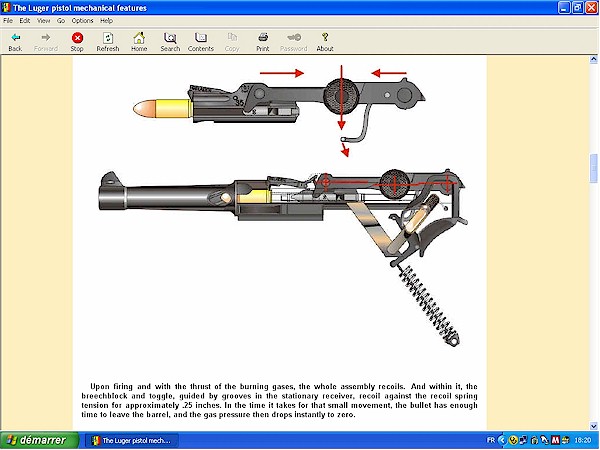Click the Copy toolbar icon
The width and height of the screenshot is (600, 450).
pos(232,37)
